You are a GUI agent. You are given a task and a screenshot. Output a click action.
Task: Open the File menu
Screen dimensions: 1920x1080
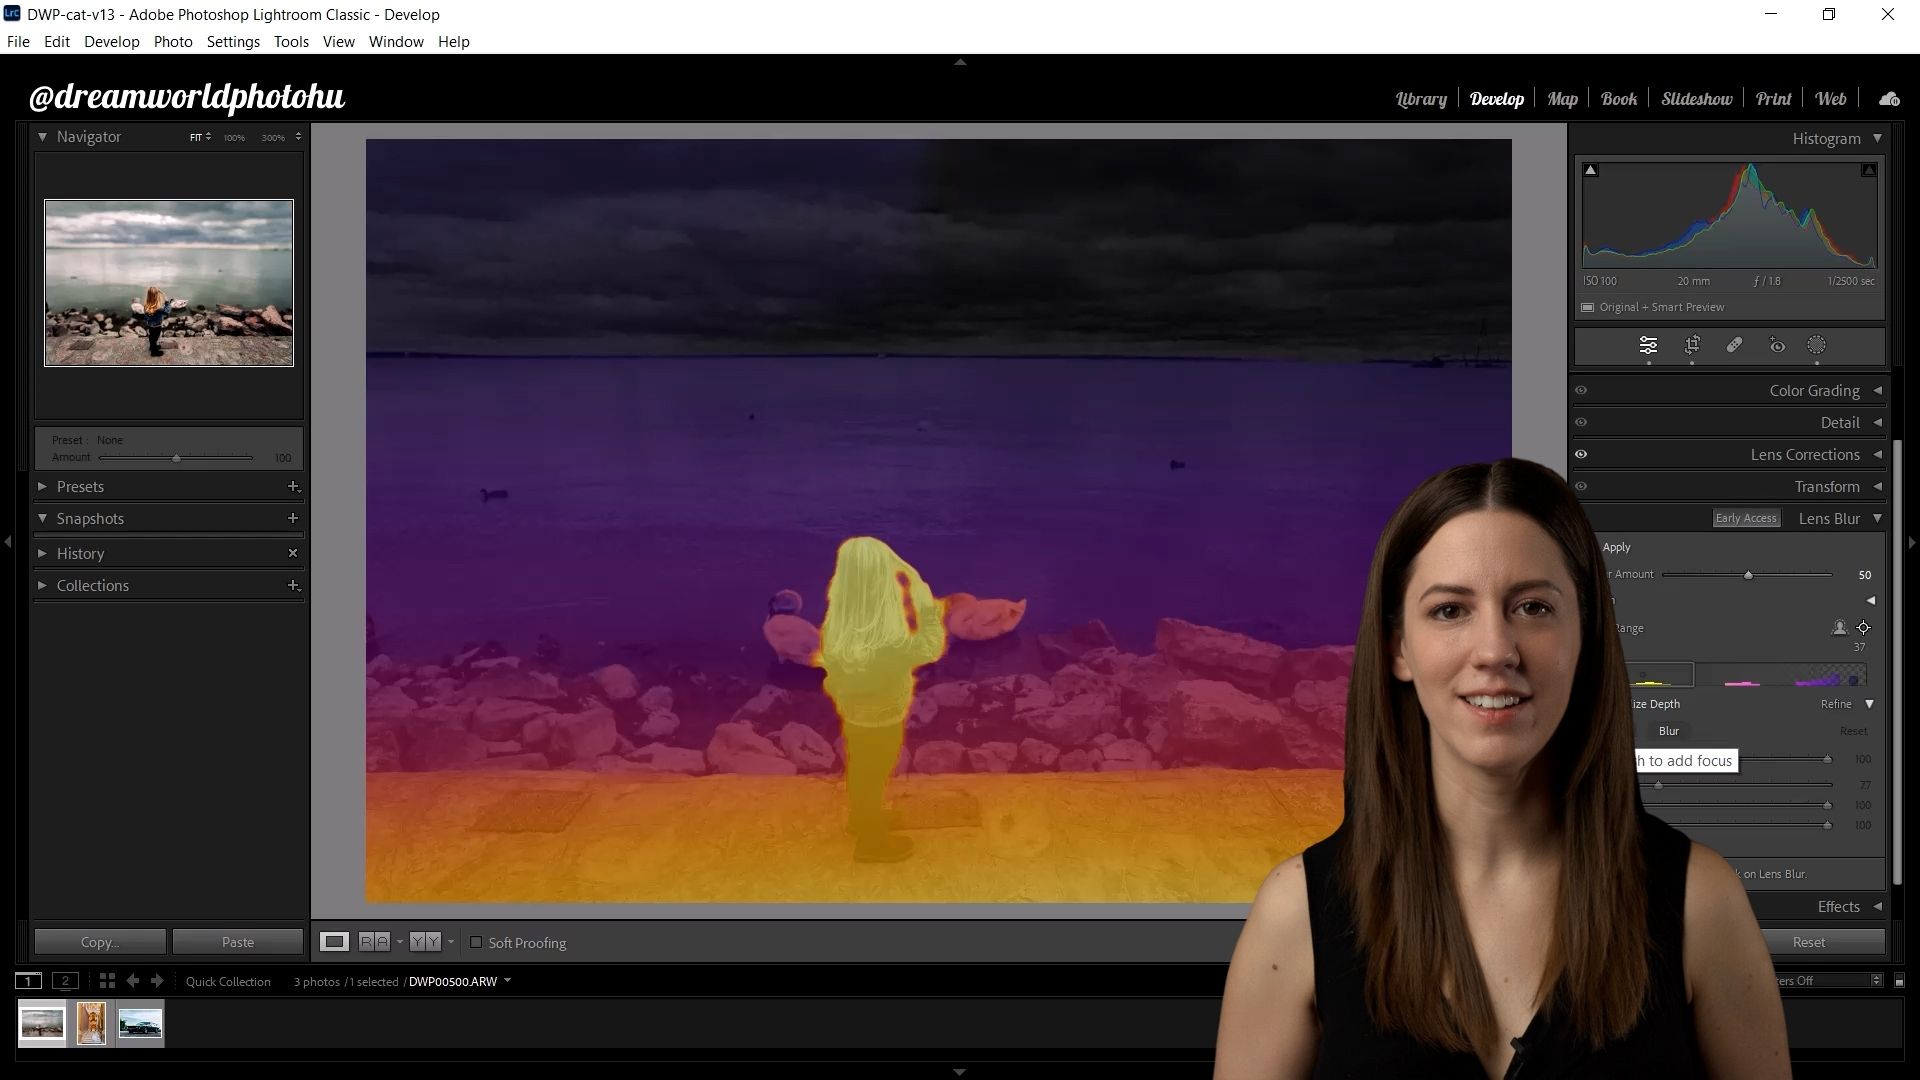pos(18,42)
